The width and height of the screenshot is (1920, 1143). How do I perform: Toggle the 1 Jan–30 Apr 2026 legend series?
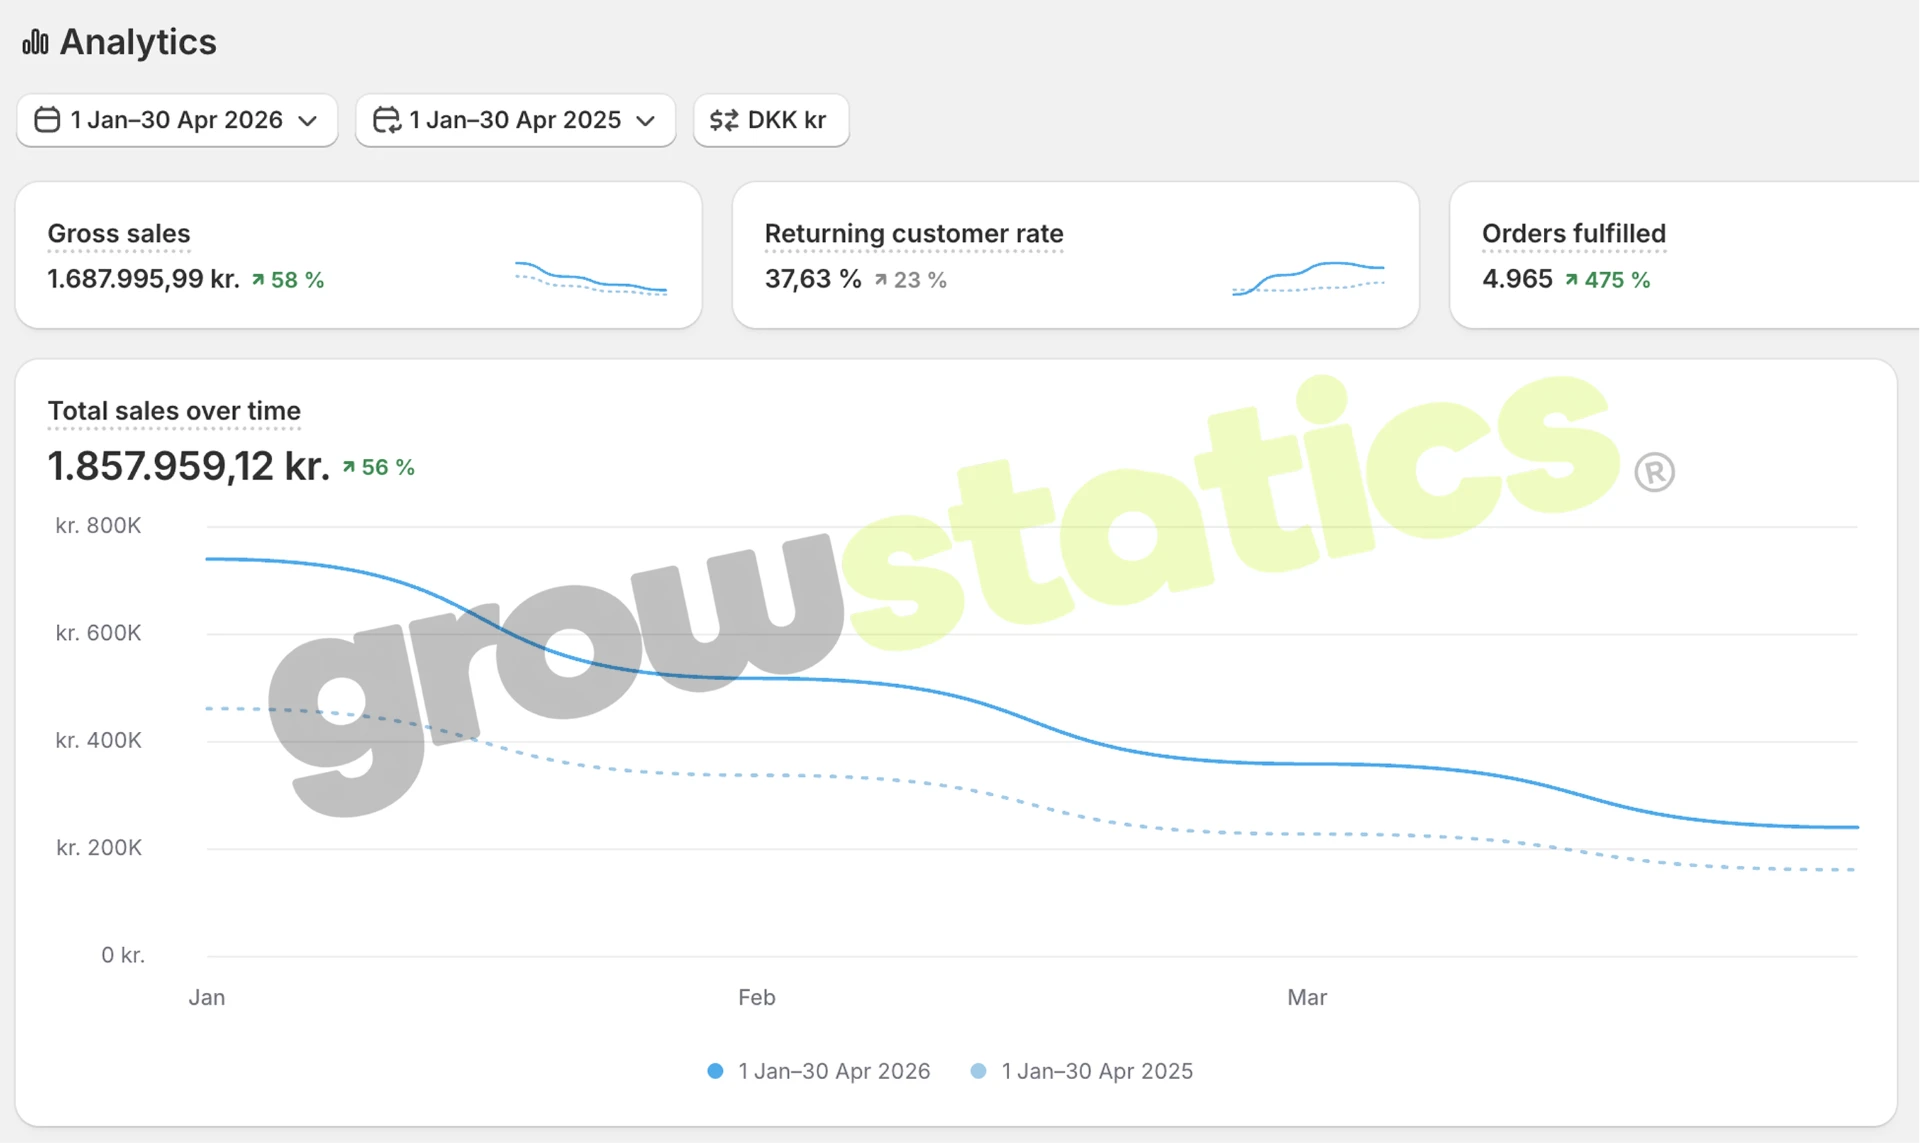coord(819,1071)
